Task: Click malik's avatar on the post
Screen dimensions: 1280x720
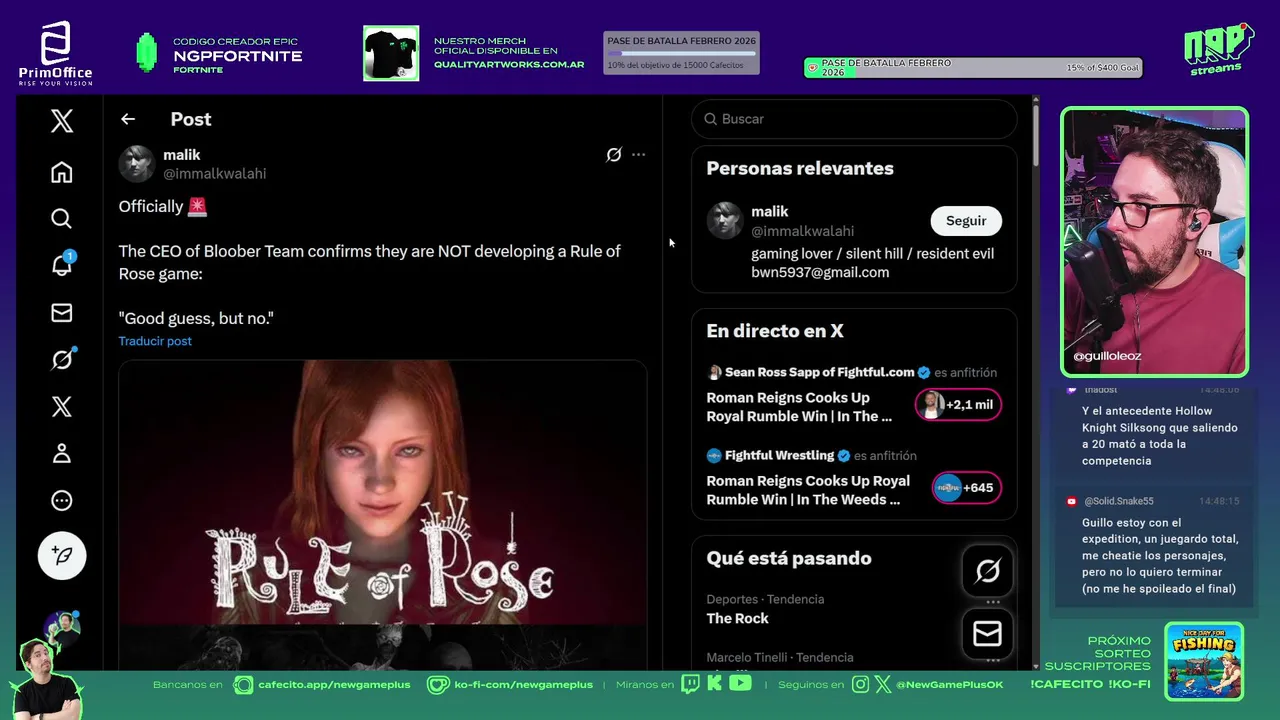Action: pyautogui.click(x=137, y=164)
